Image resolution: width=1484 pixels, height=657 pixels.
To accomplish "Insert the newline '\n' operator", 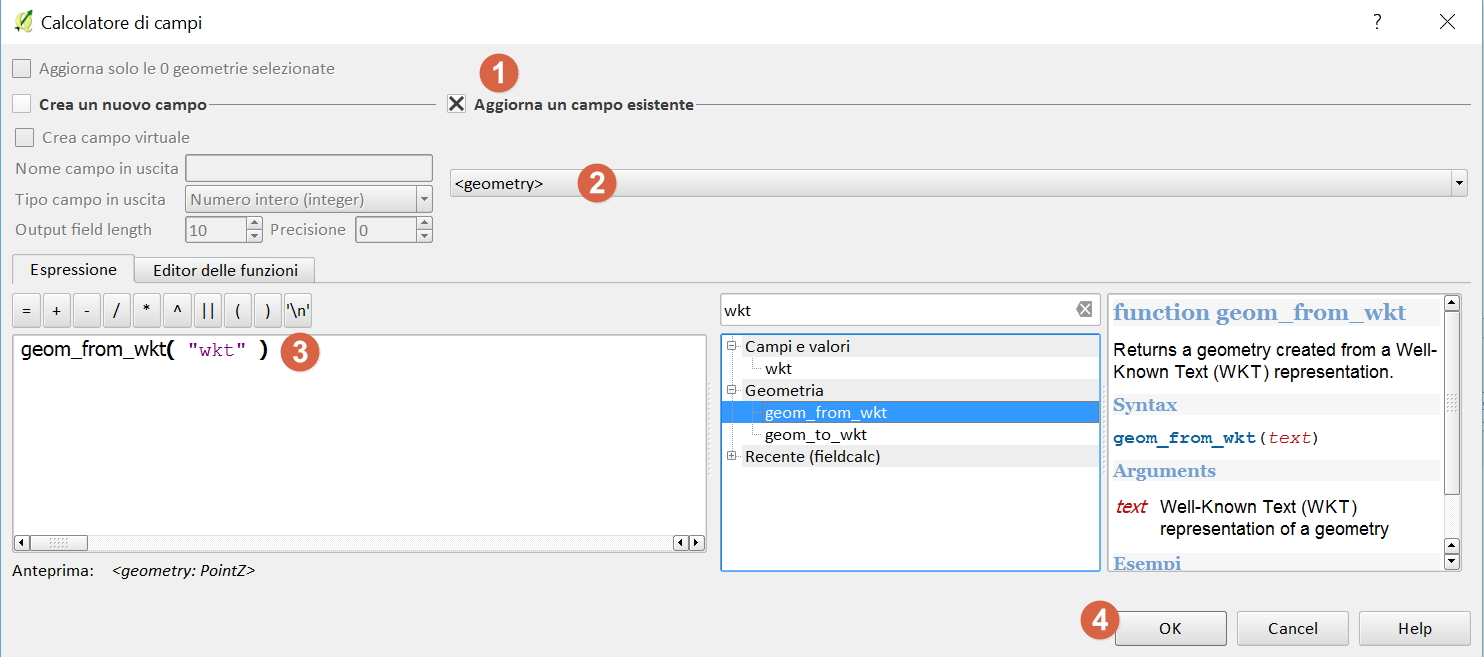I will pos(298,311).
